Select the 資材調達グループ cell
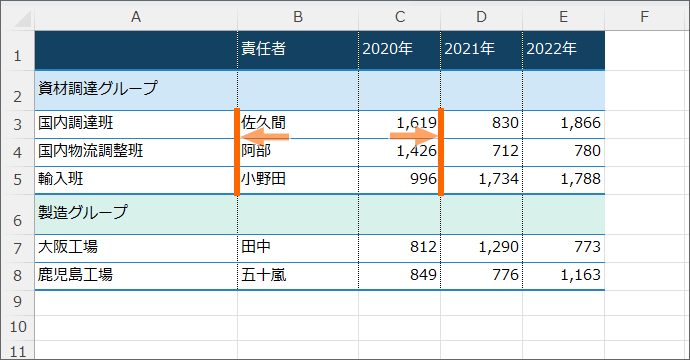 coord(136,91)
